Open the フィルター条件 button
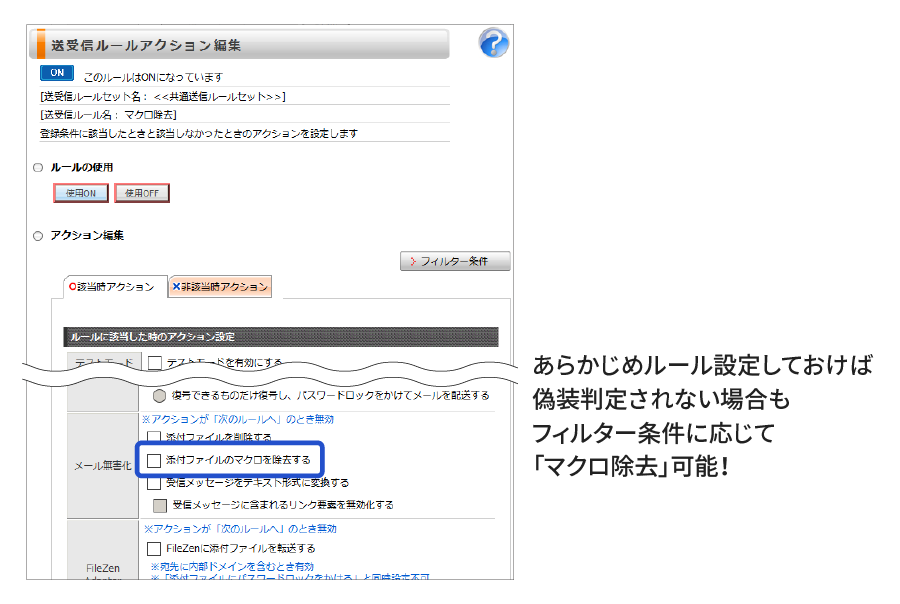This screenshot has width=900, height=604. point(455,261)
